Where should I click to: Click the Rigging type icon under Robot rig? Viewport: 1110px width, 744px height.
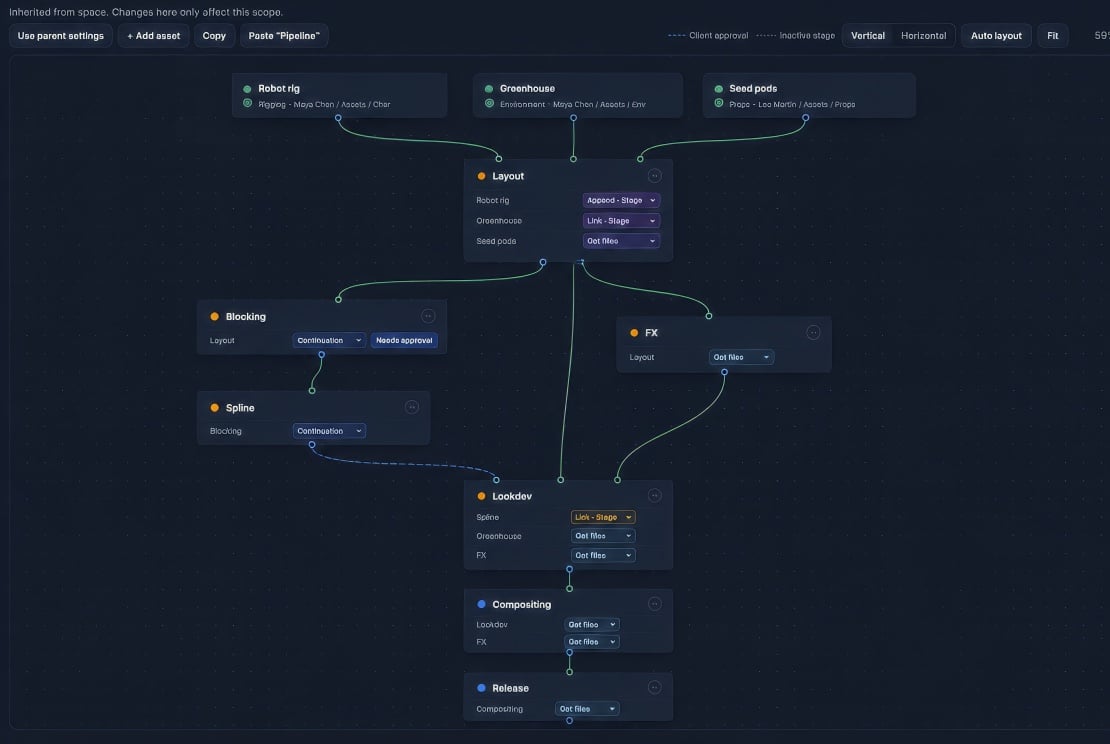(247, 103)
